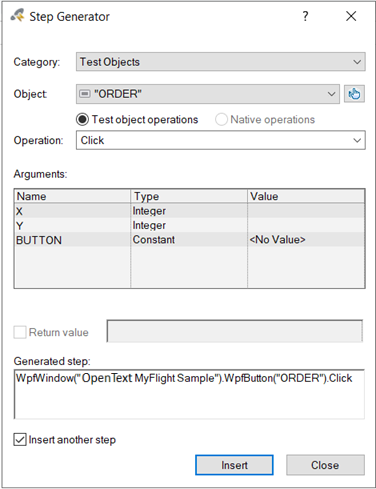This screenshot has height=489, width=376.
Task: Click the Type column header
Action: pos(189,196)
